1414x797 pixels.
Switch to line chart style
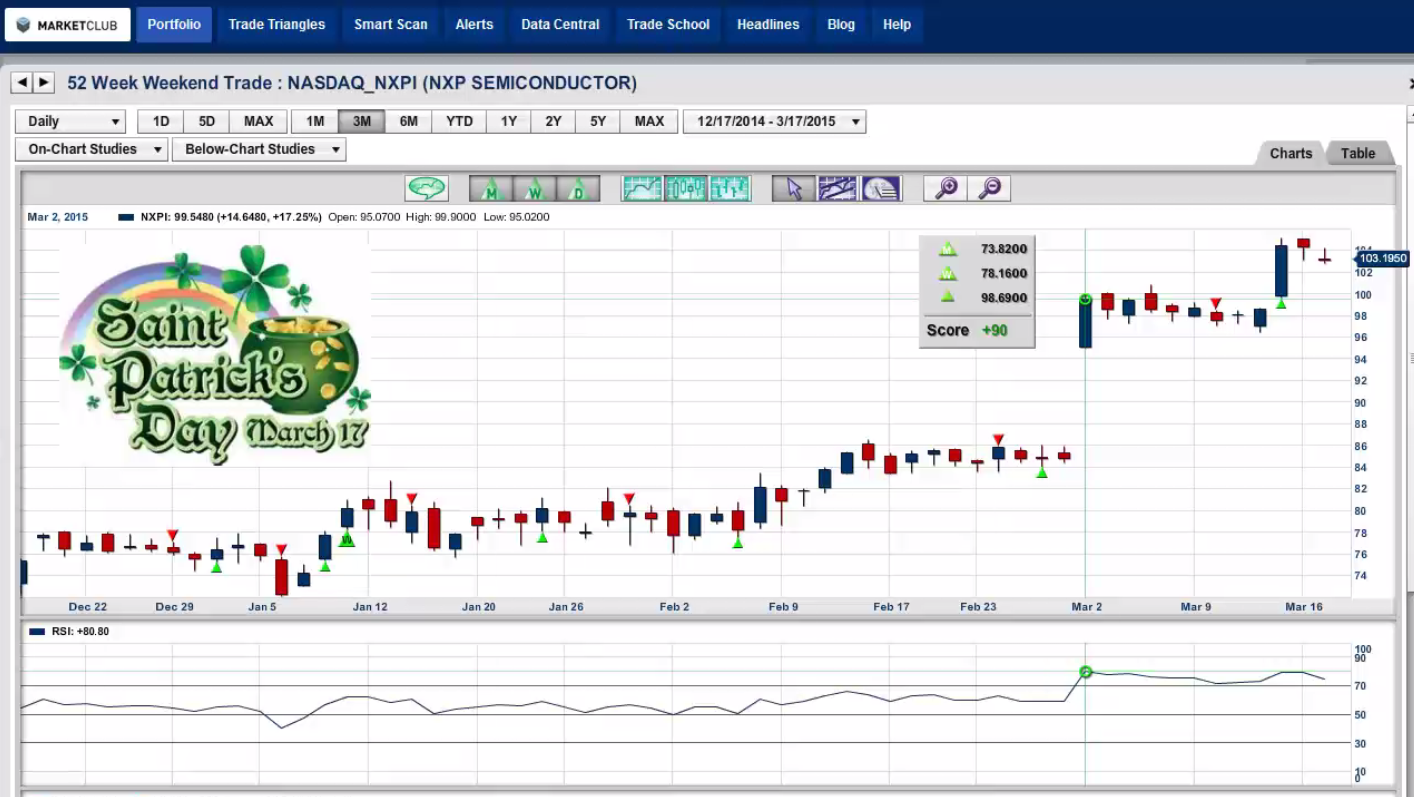[642, 188]
